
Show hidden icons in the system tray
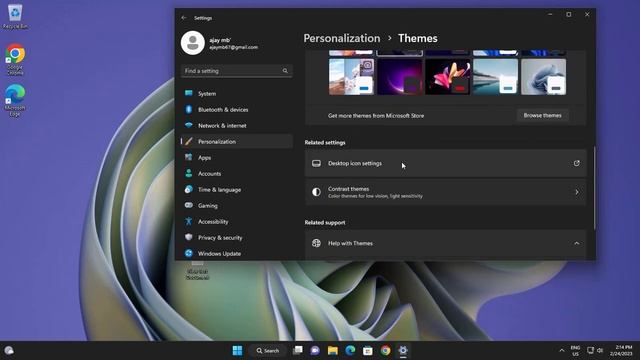pos(562,351)
